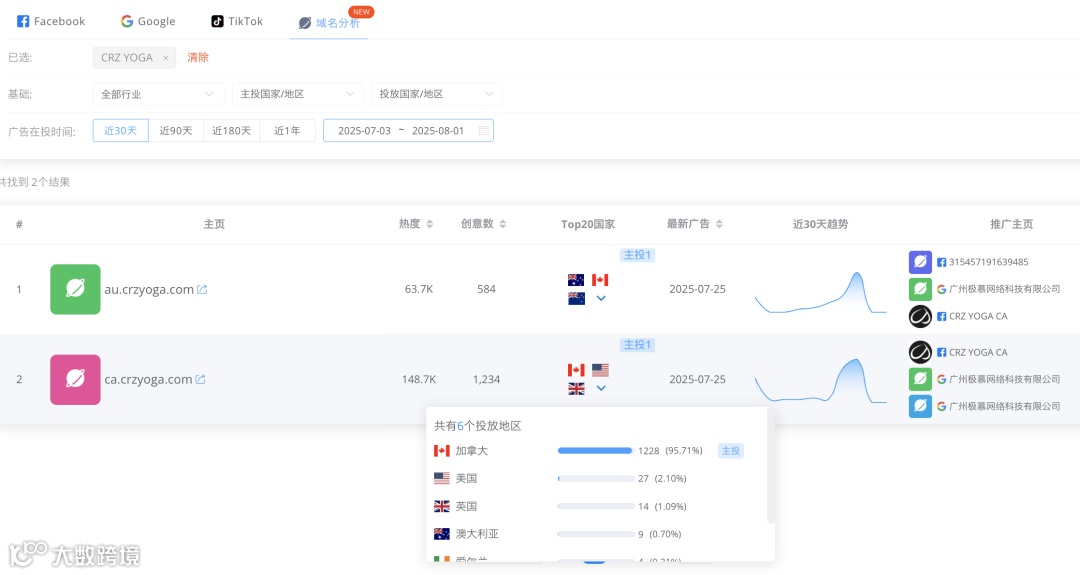Viewport: 1080px width, 575px height.
Task: Open the calendar icon in date picker
Action: tap(484, 130)
